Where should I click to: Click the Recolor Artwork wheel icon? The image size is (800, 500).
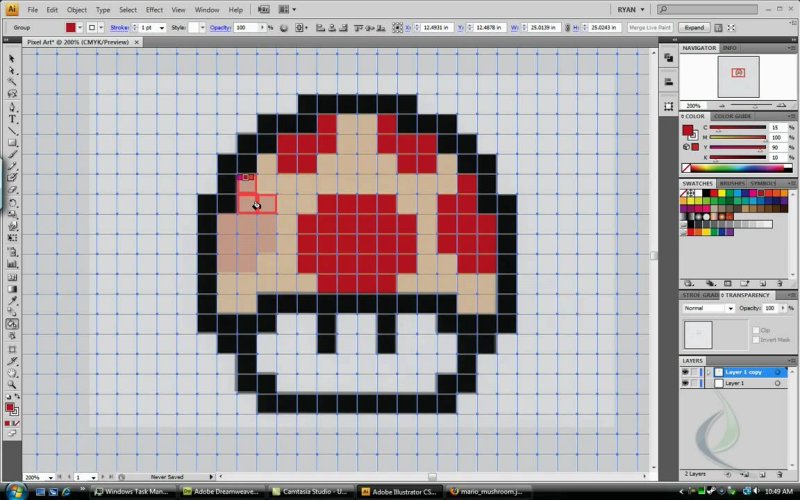click(x=284, y=28)
